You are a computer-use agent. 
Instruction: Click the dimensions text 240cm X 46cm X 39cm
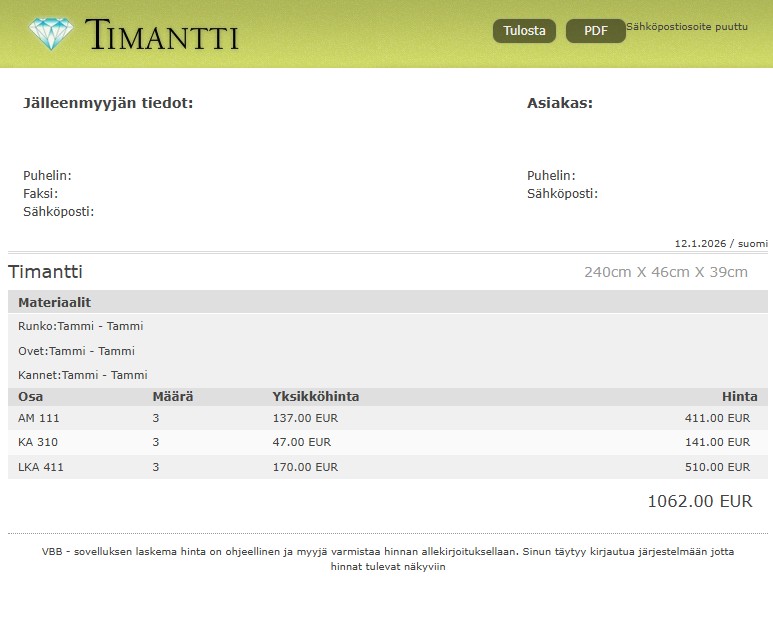[x=665, y=272]
